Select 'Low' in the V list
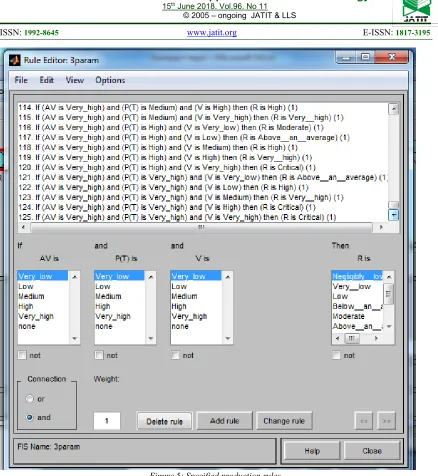The image size is (438, 476). (196, 286)
